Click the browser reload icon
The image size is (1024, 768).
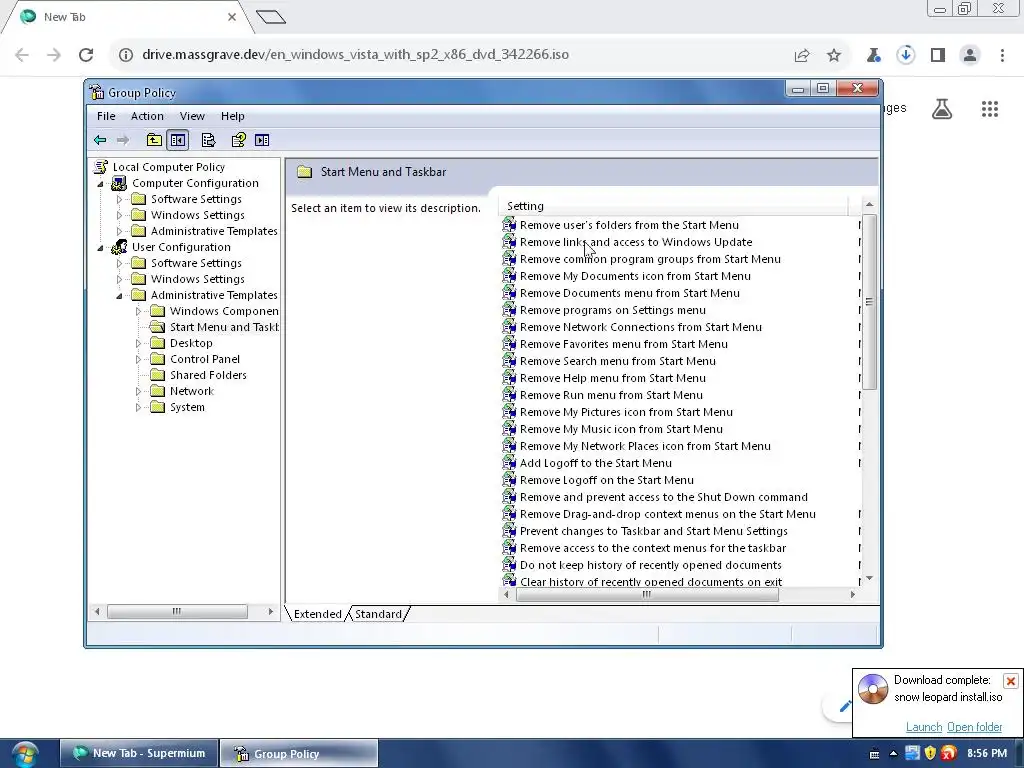pos(86,55)
